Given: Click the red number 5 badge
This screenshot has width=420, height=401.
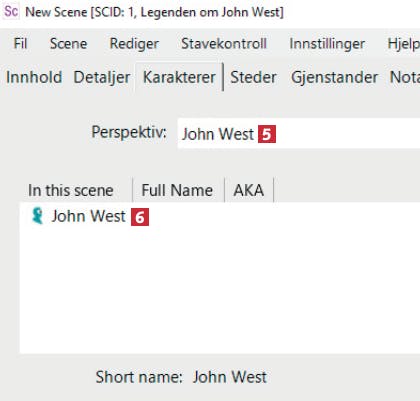Looking at the screenshot, I should [267, 134].
